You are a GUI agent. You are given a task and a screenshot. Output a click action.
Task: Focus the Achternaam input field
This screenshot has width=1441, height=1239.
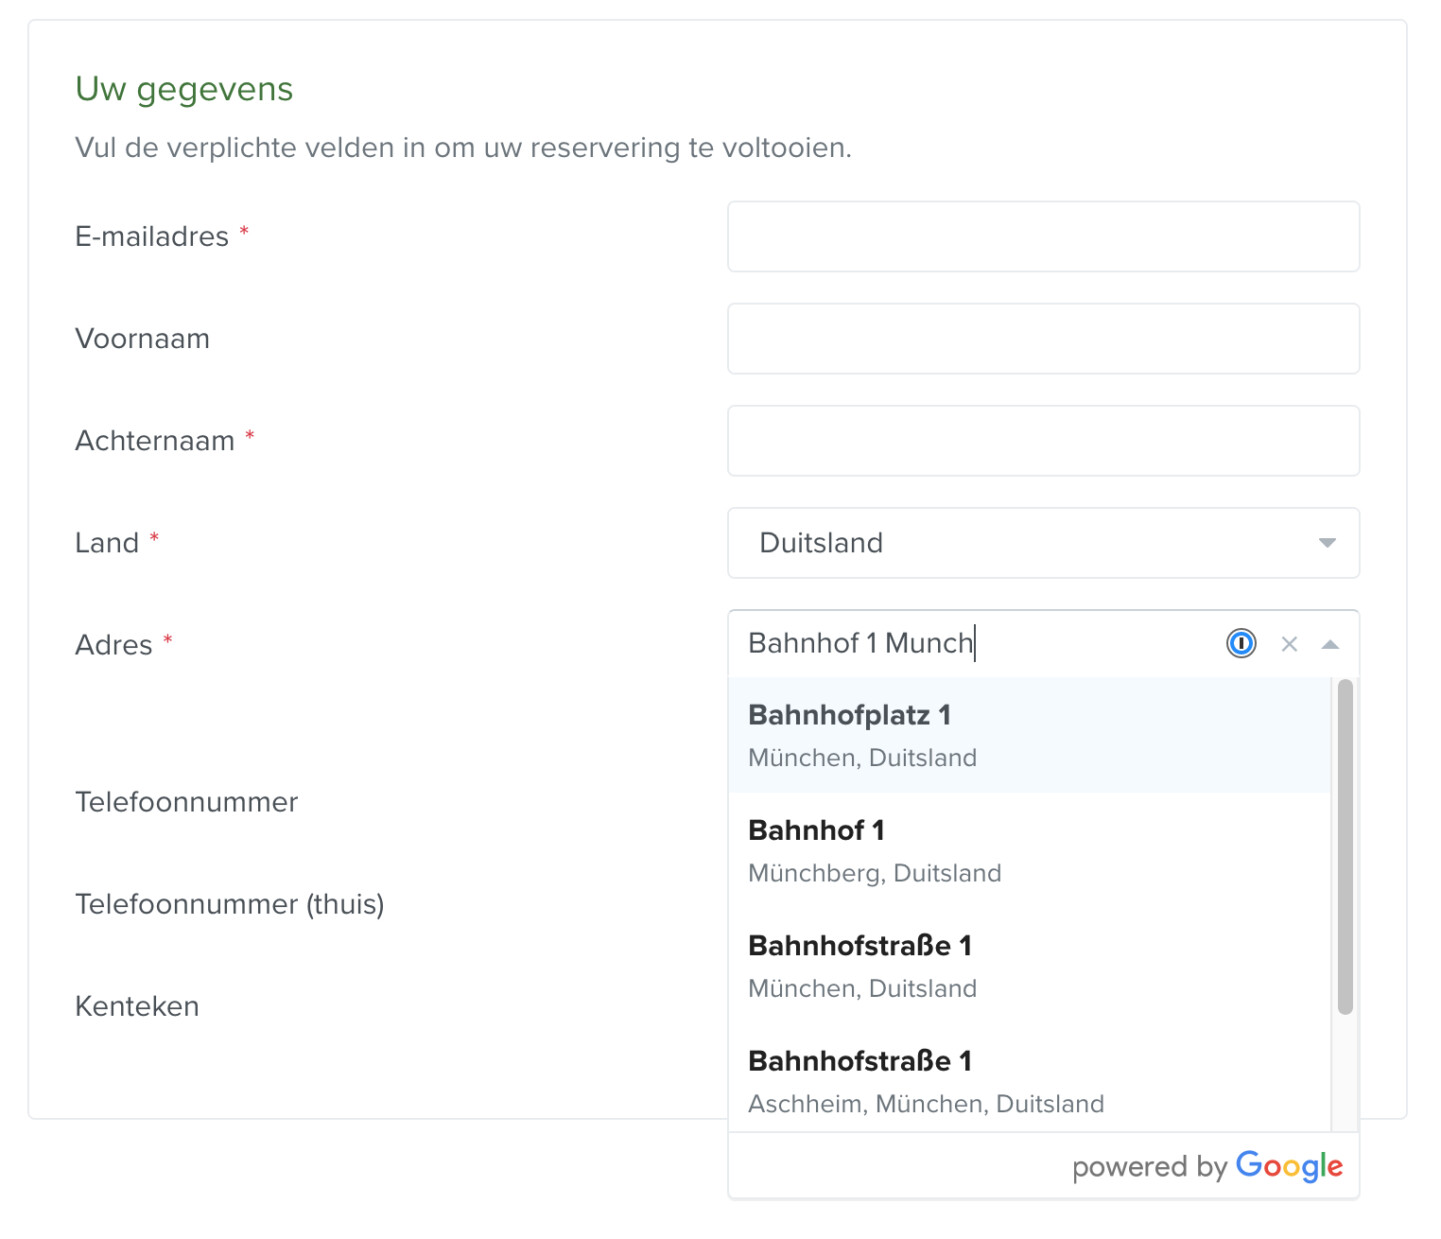coord(1042,441)
